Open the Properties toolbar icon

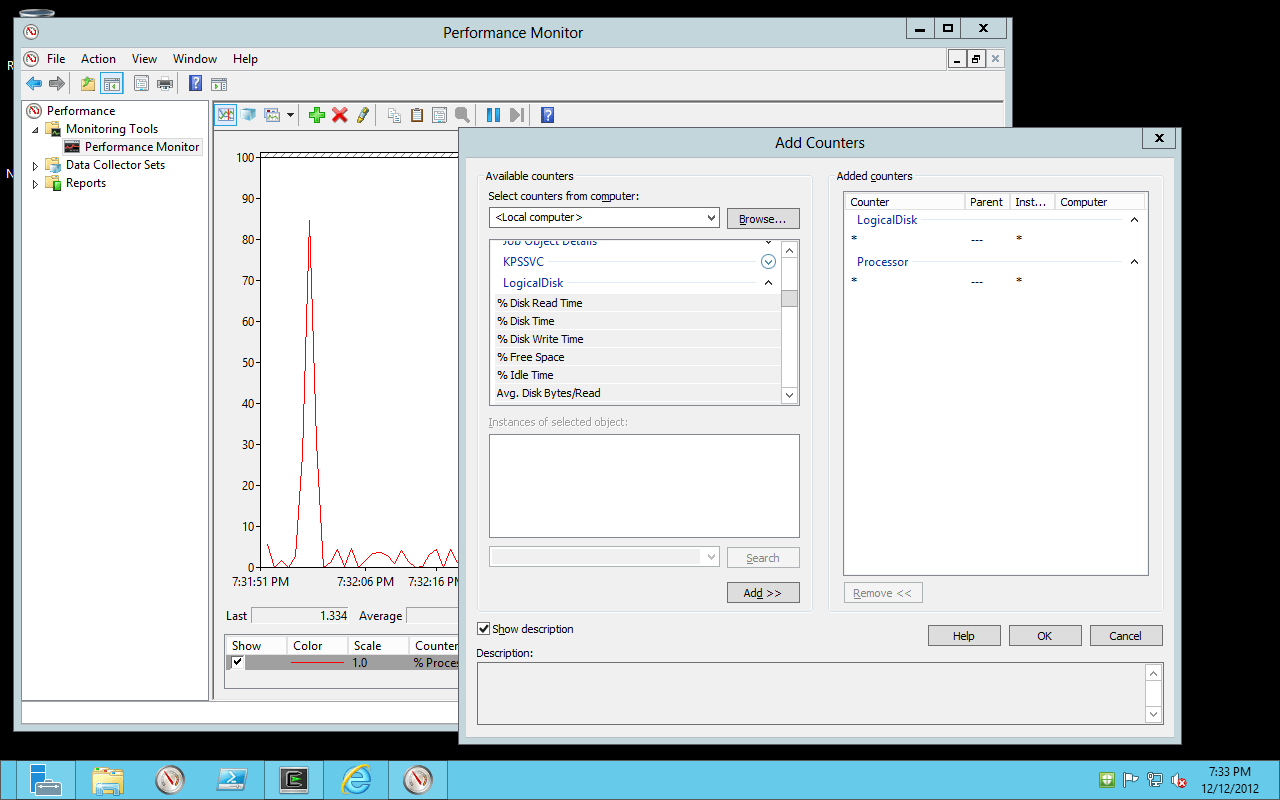[141, 84]
